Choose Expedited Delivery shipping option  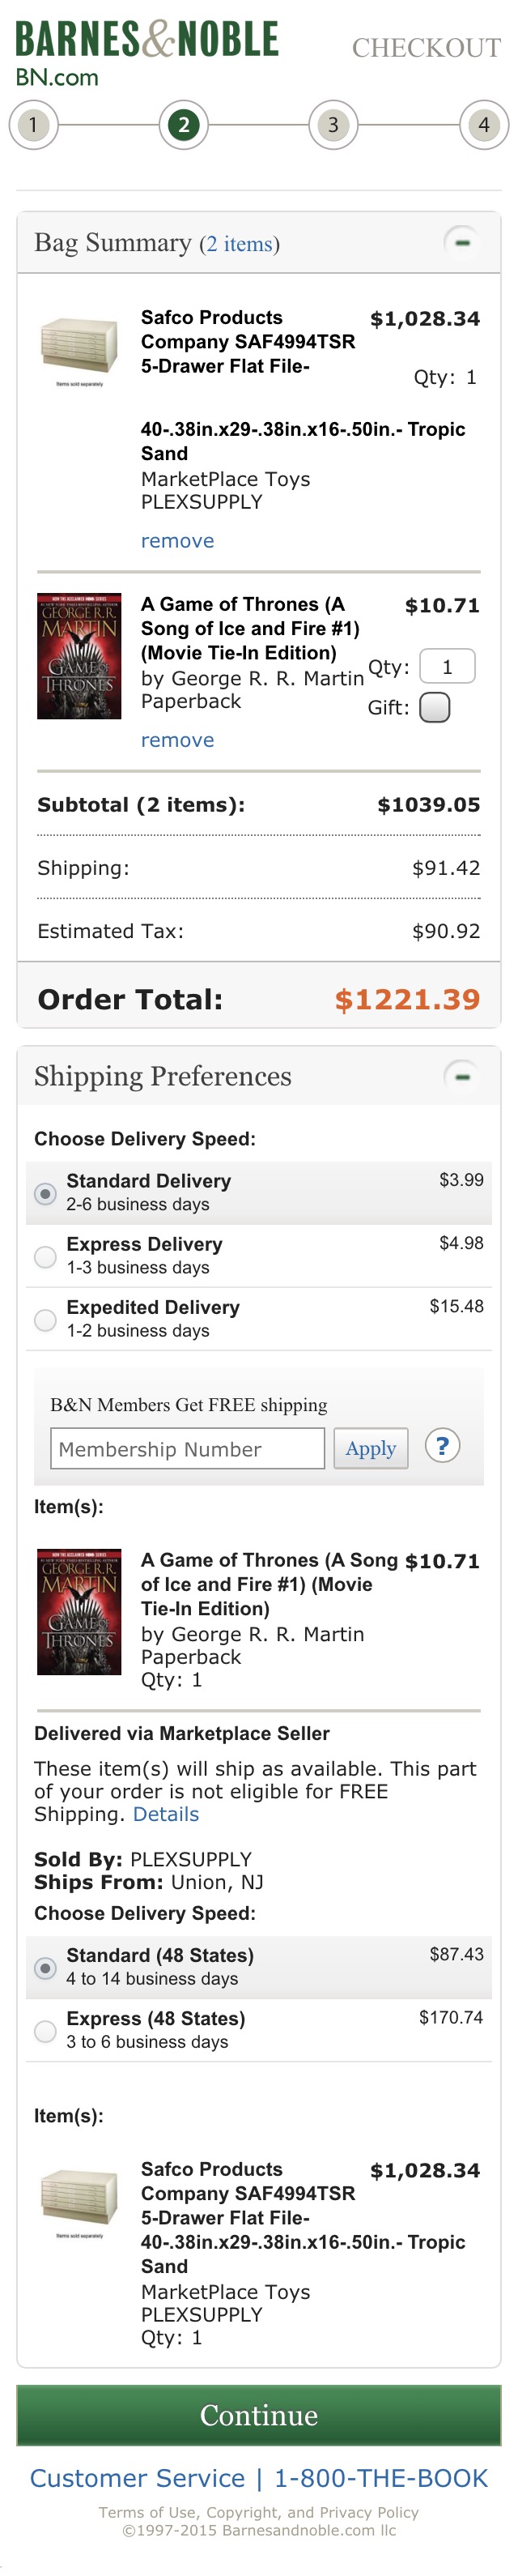coord(45,1319)
